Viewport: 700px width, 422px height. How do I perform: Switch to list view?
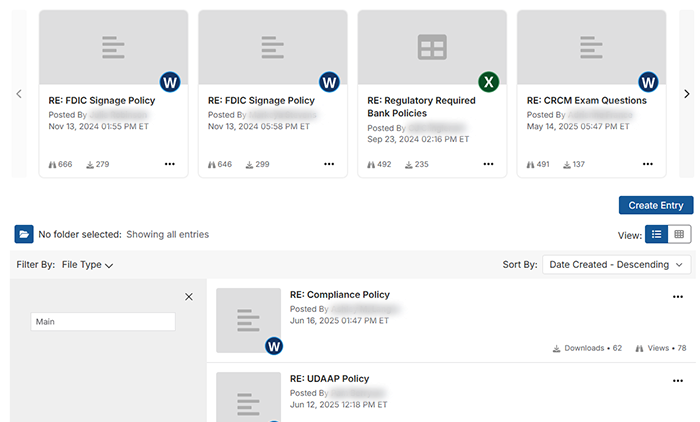(656, 234)
